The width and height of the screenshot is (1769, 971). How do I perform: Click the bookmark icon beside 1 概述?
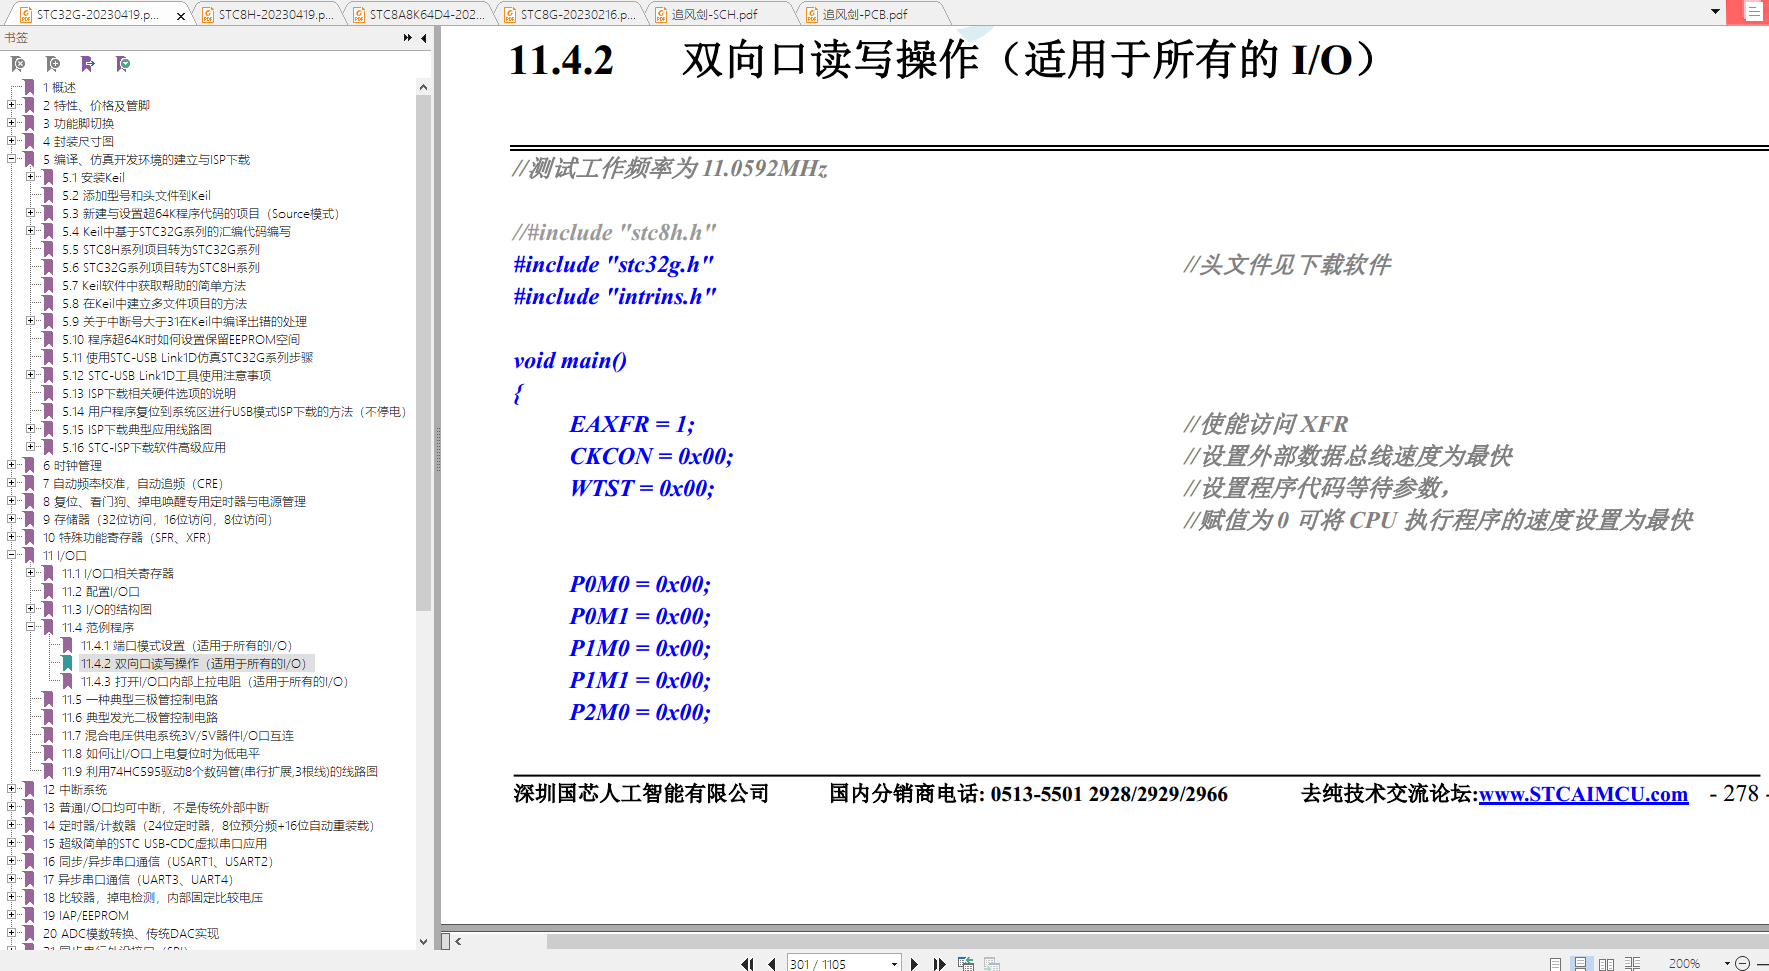click(x=29, y=88)
